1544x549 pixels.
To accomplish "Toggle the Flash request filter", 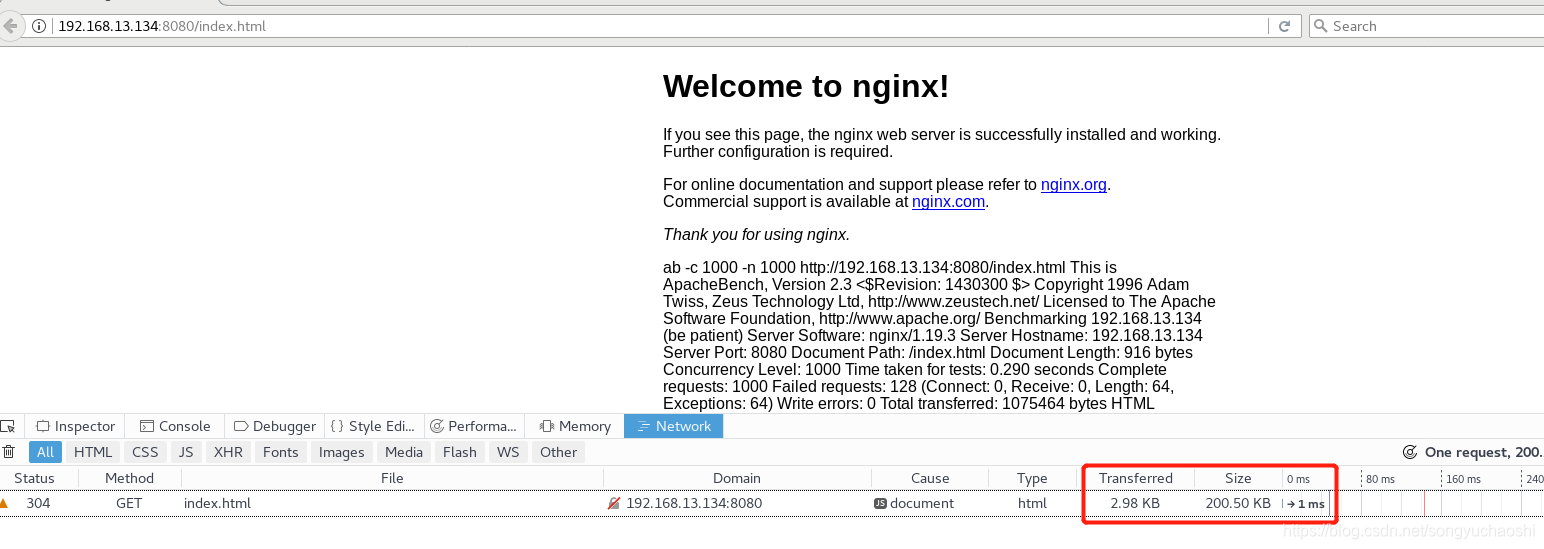I will coord(460,452).
